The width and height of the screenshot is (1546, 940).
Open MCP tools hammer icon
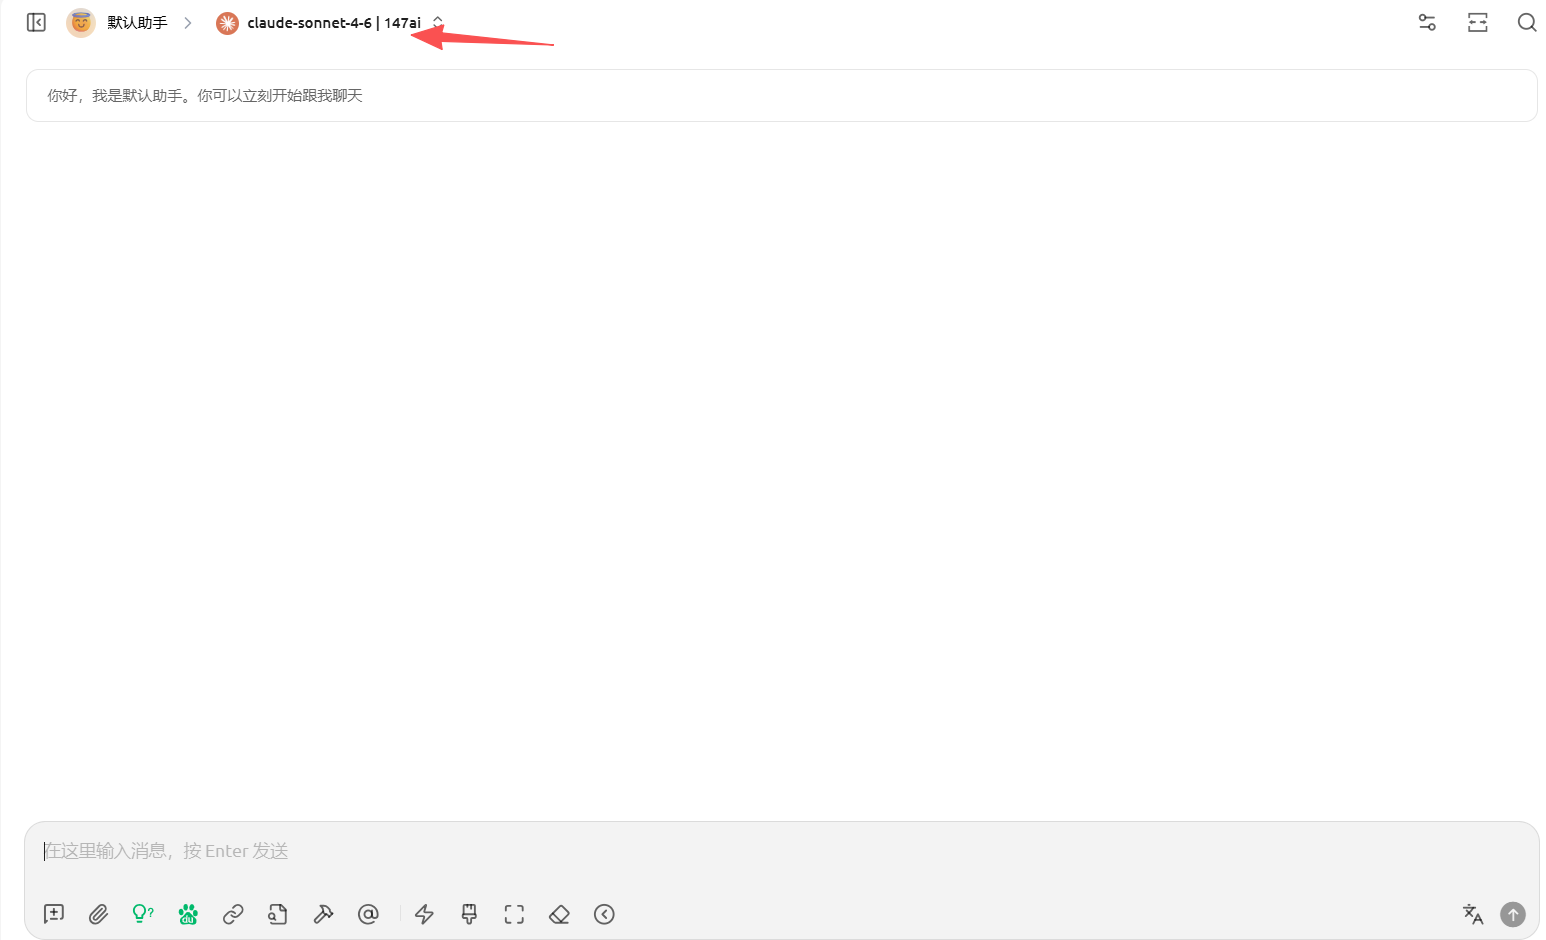[323, 914]
